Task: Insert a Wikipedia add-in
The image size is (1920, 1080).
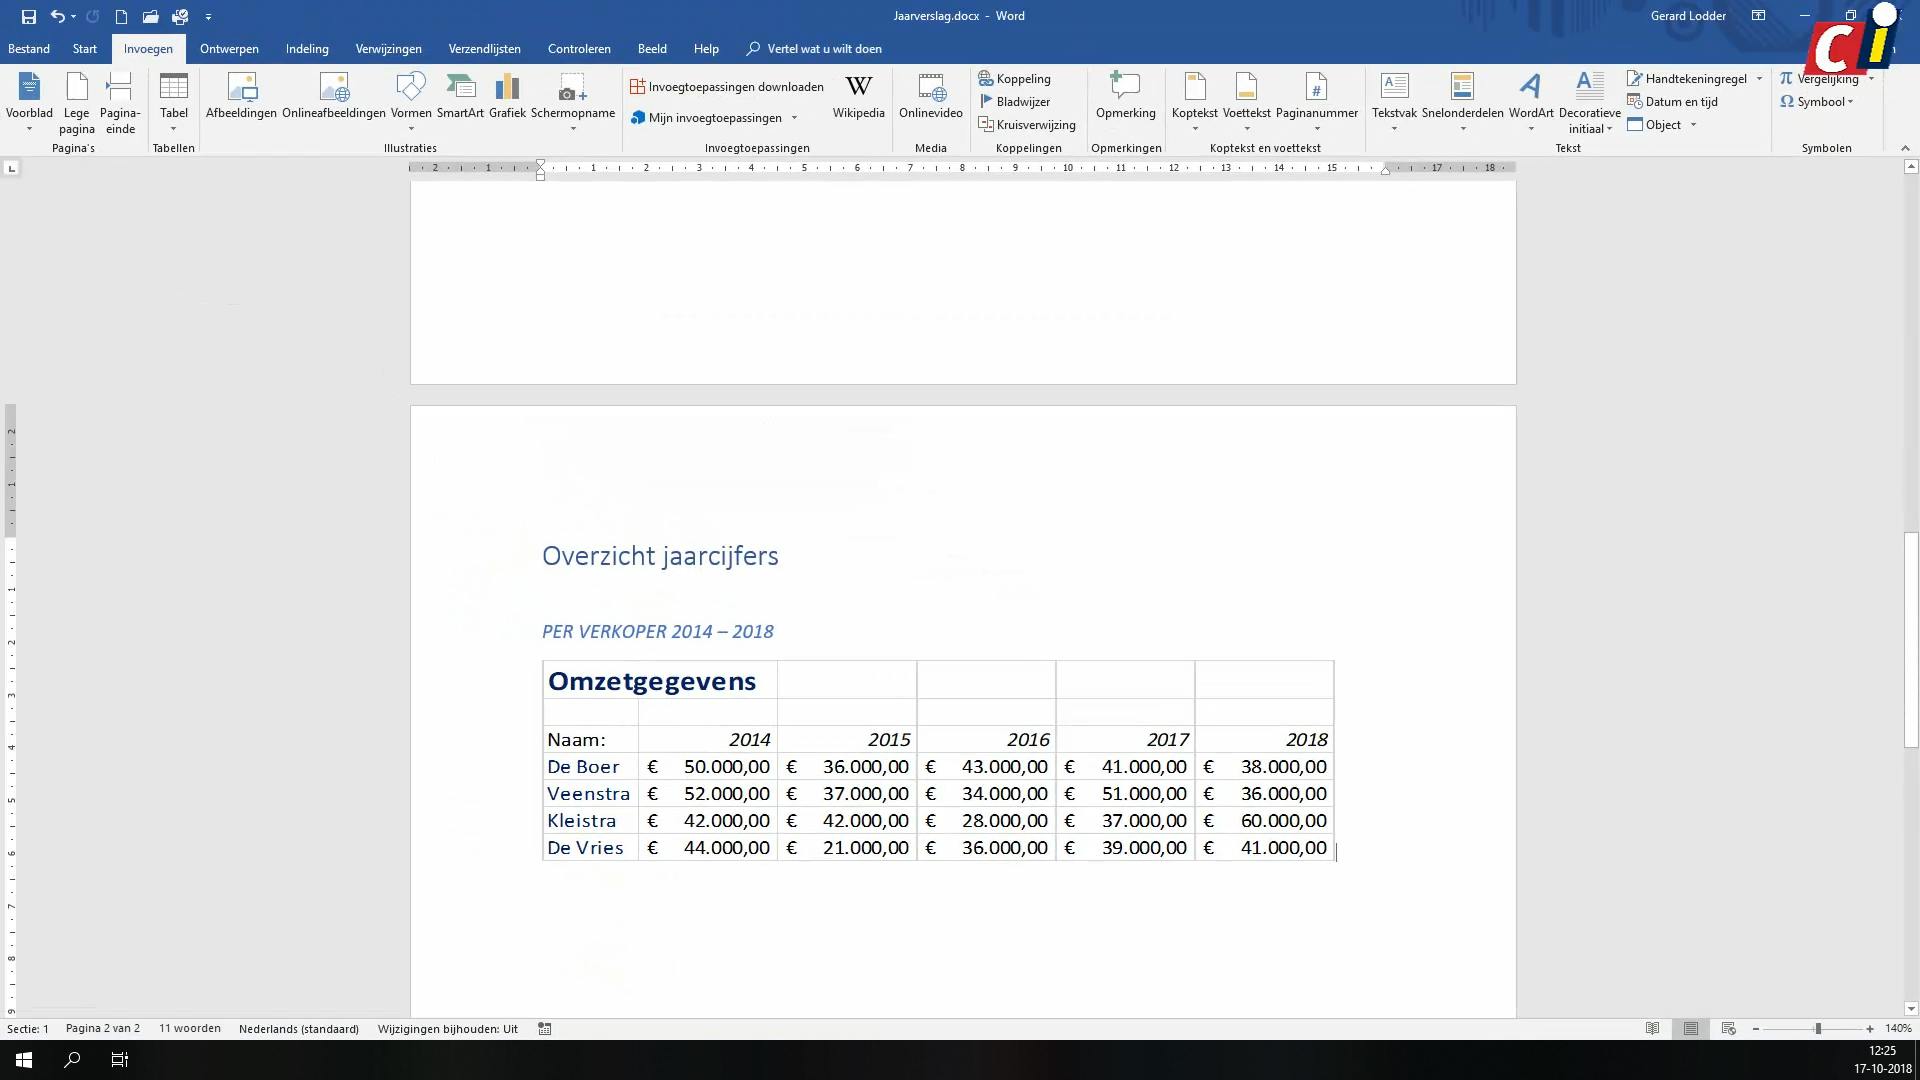Action: coord(858,100)
